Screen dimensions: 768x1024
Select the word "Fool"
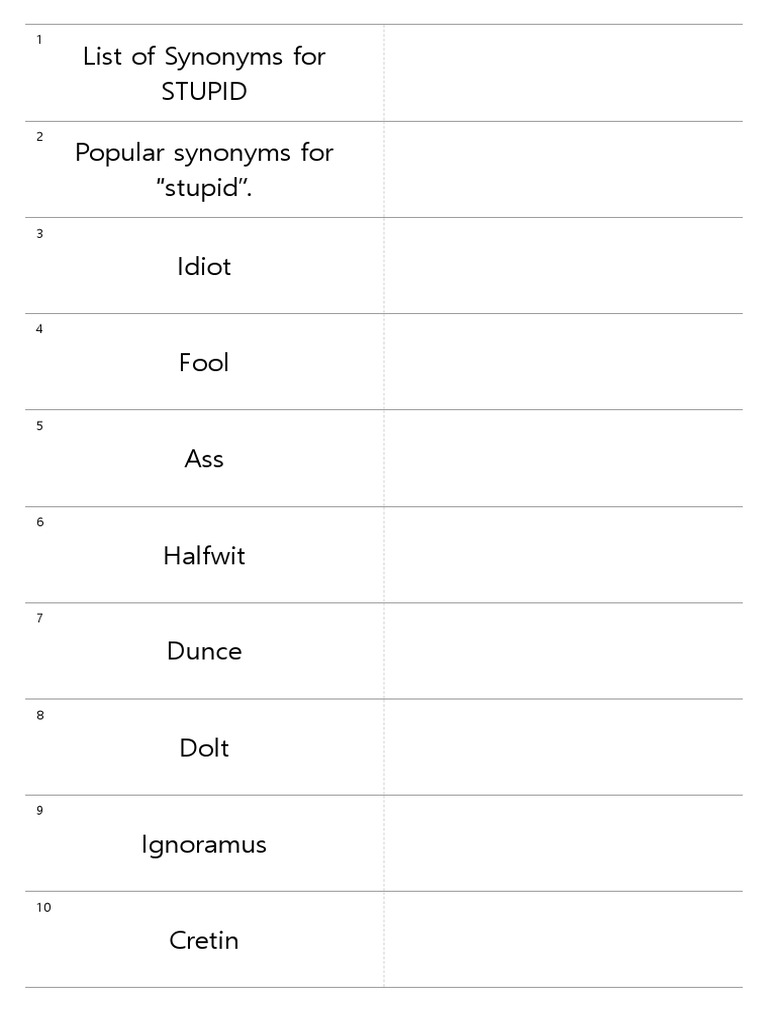(x=204, y=363)
